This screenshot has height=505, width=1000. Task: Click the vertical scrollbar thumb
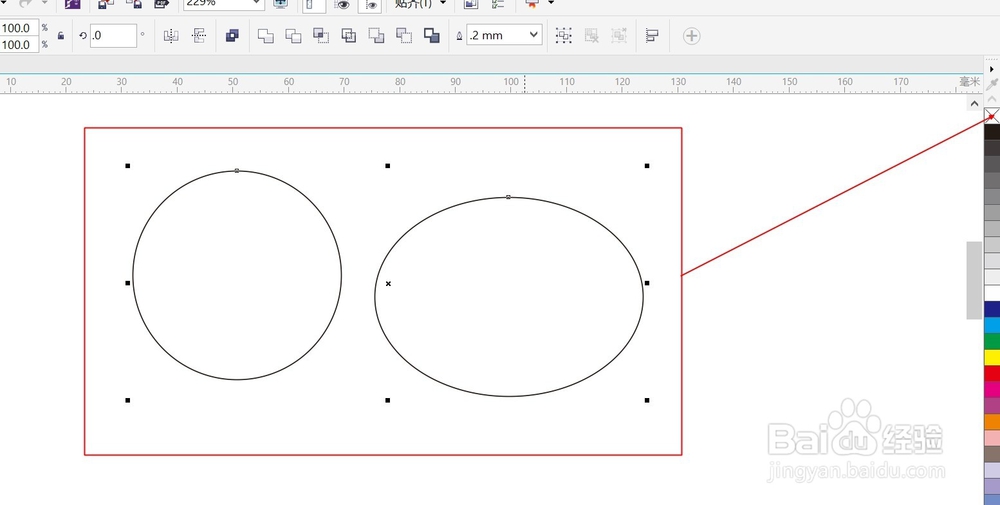coord(974,280)
